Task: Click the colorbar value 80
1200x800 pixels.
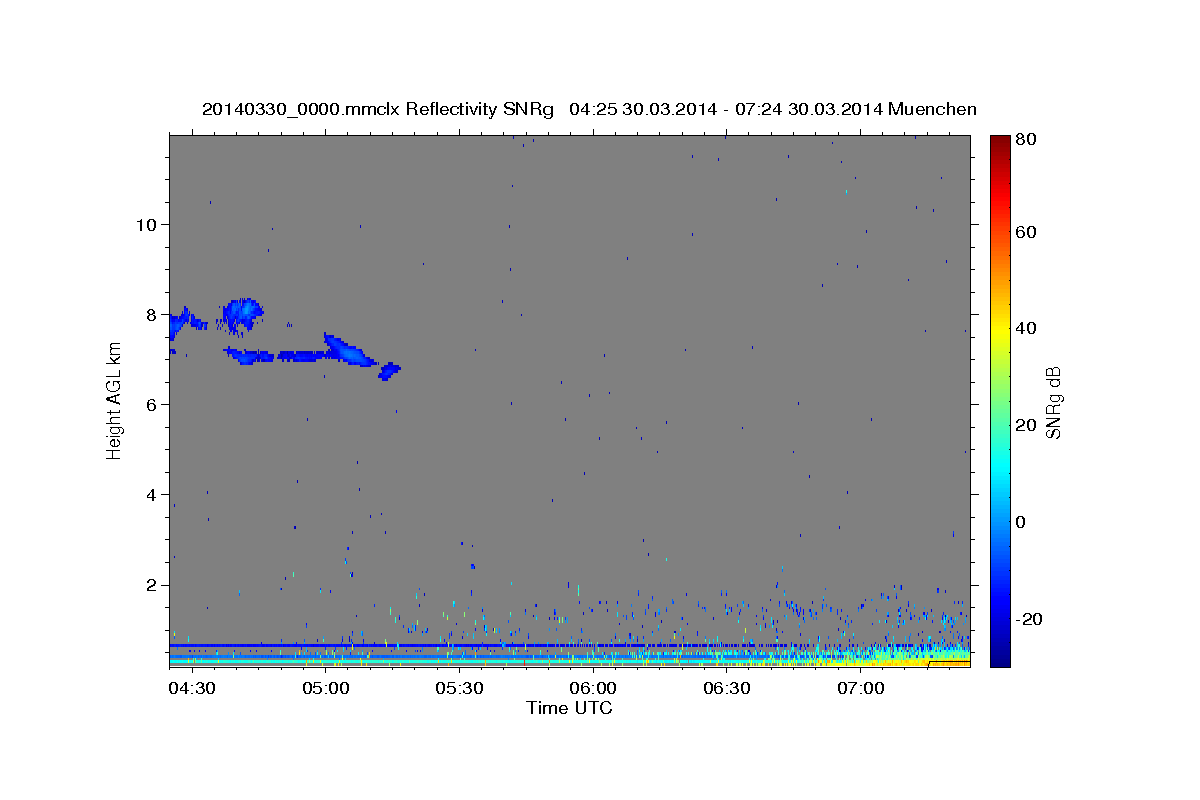Action: [x=1024, y=140]
